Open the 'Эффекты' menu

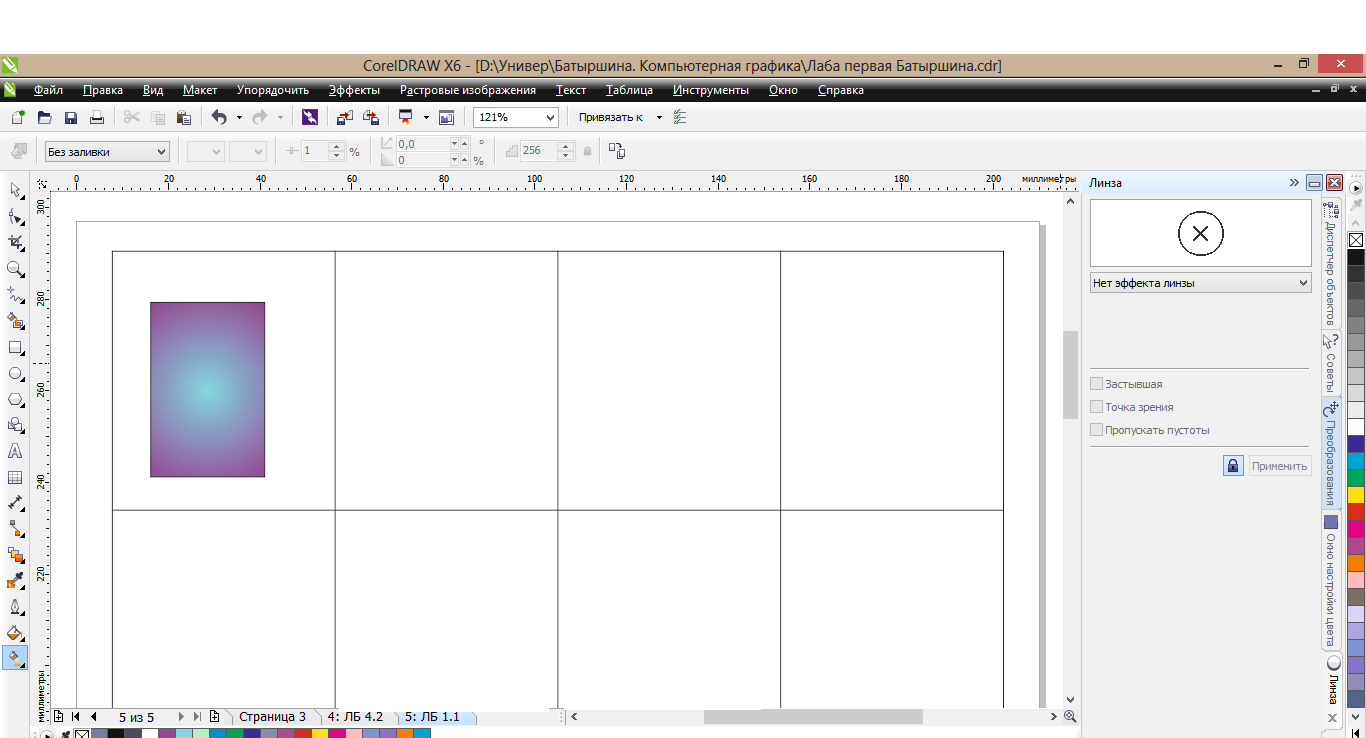coord(354,90)
